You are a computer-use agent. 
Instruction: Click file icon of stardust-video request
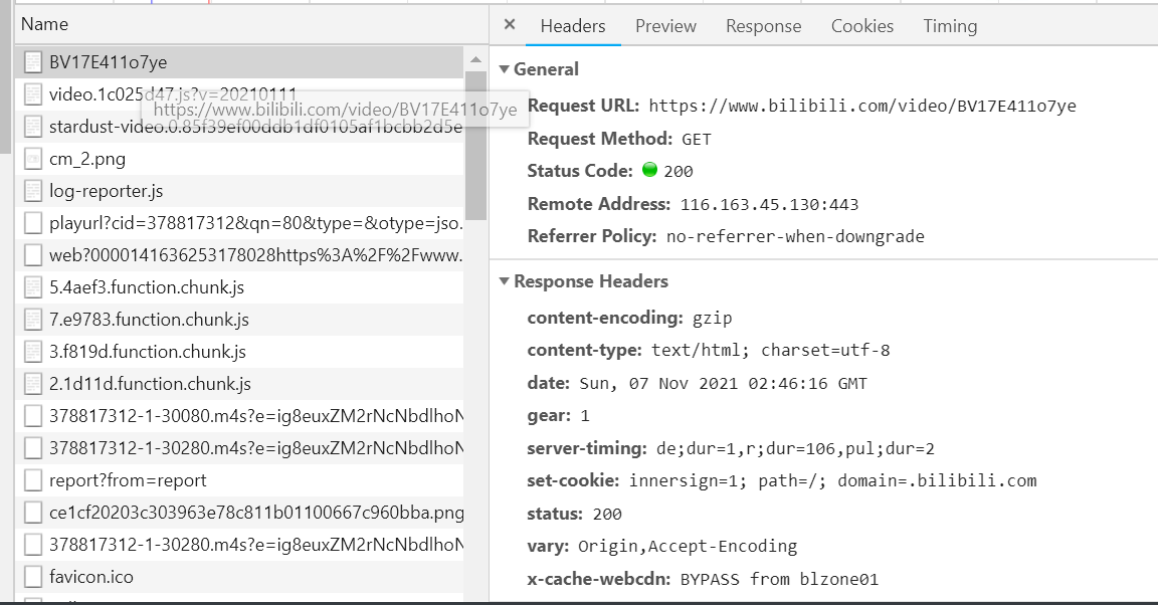click(x=32, y=126)
